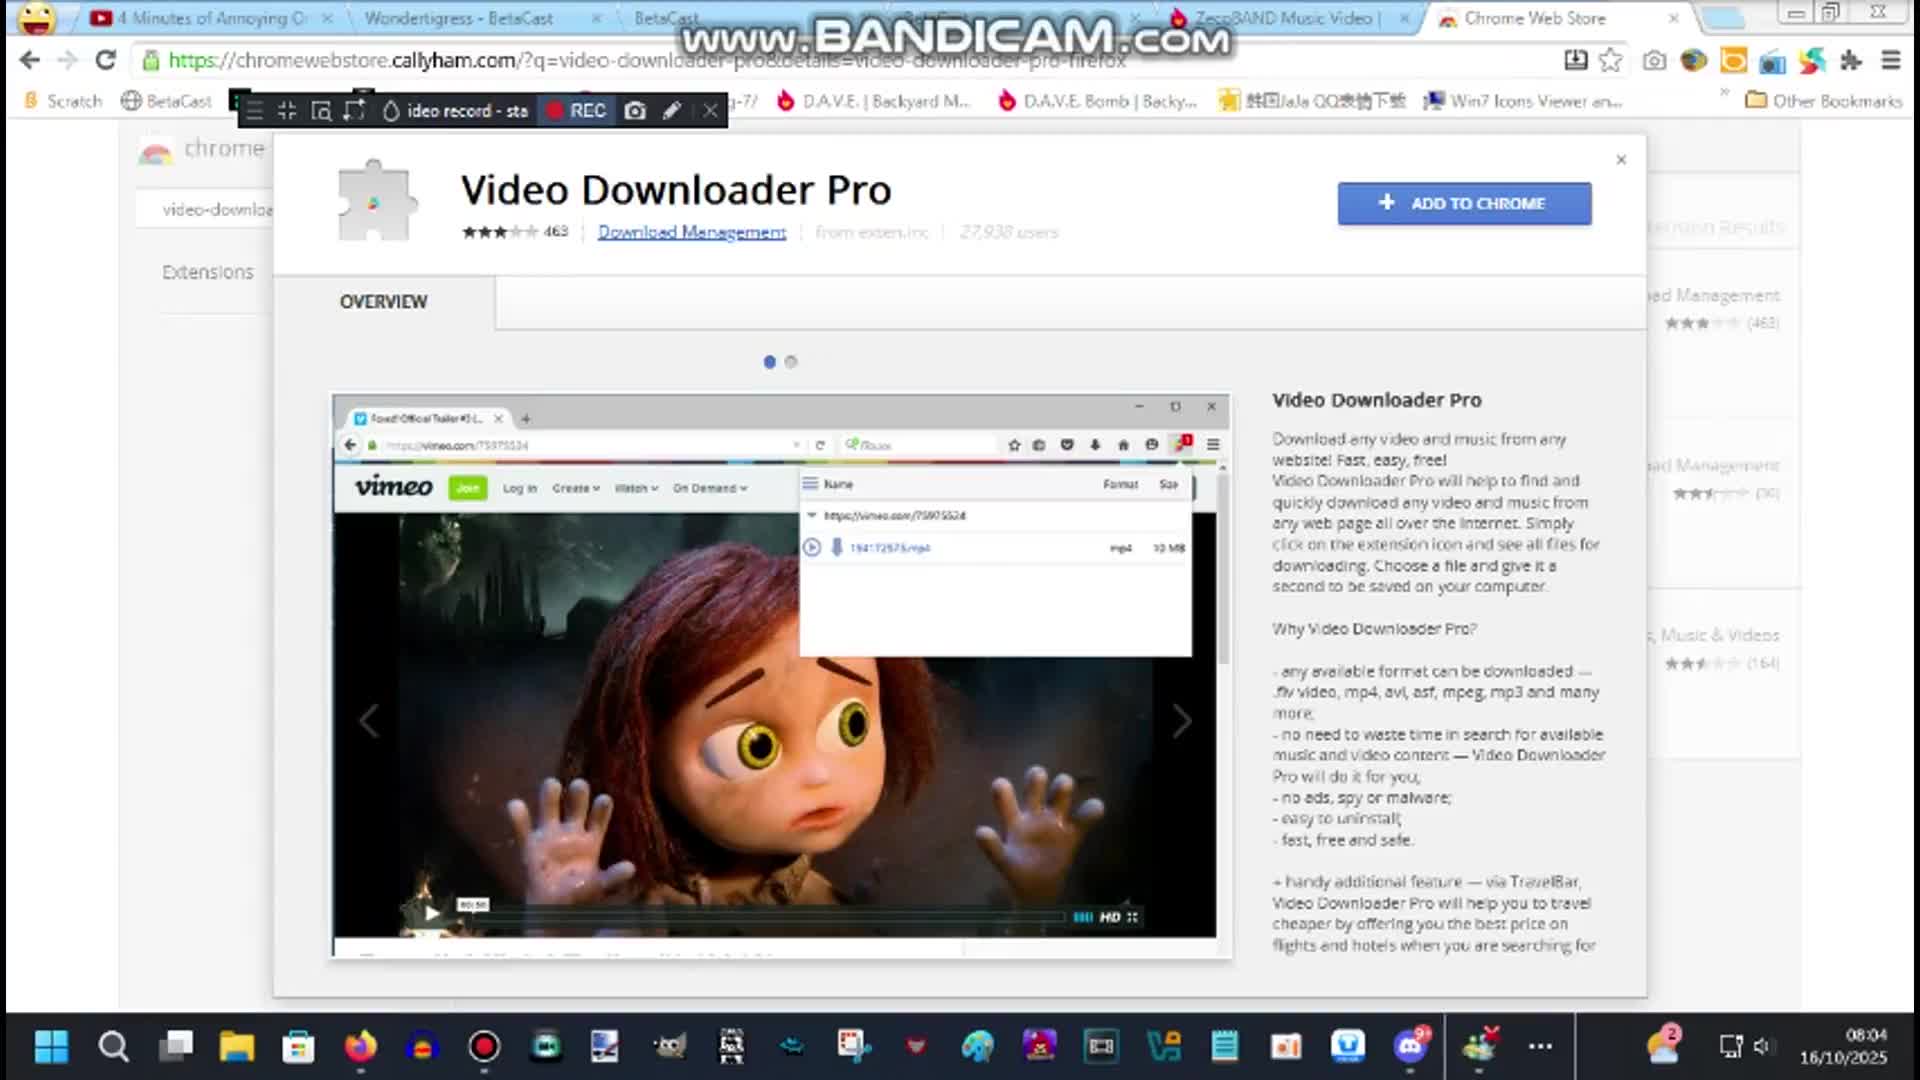Click the 'from exten.inc' text
This screenshot has height=1080, width=1920.
872,232
